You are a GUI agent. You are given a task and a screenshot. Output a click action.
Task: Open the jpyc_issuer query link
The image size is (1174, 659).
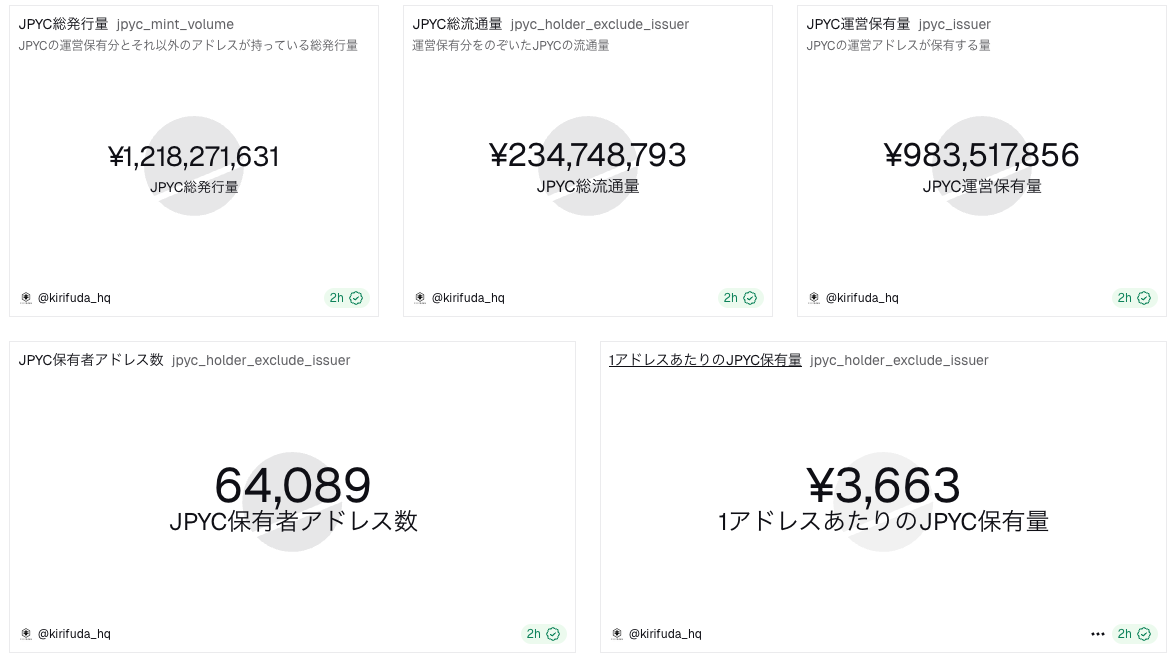click(x=954, y=24)
